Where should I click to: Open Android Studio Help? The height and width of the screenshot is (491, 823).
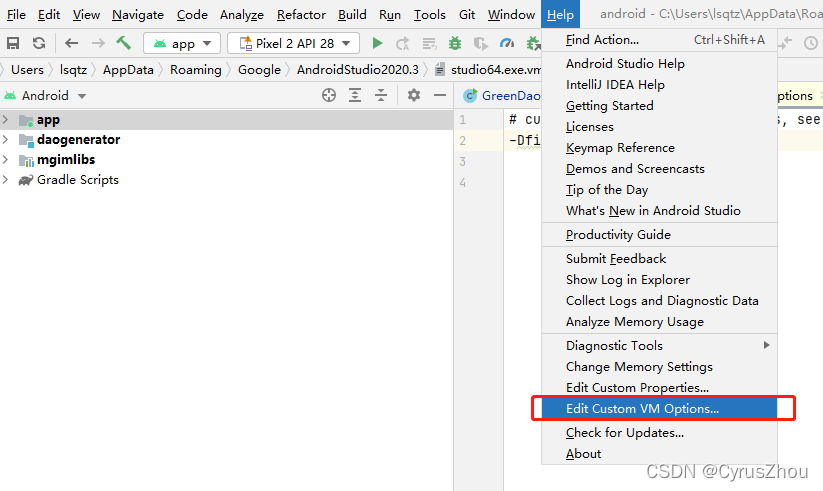click(x=659, y=64)
